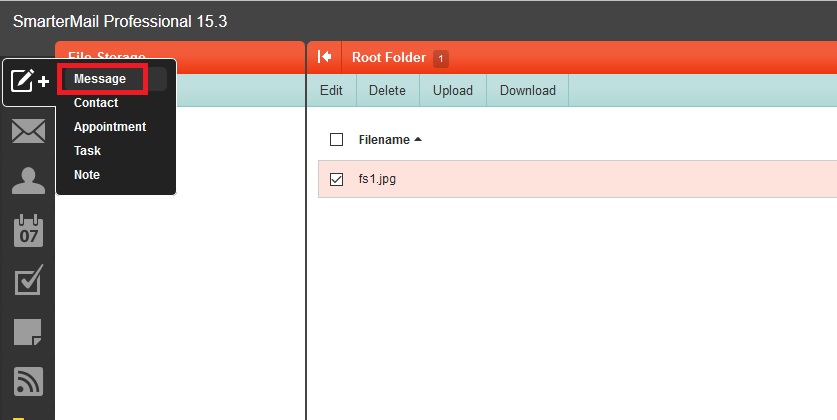Open the Tasks checkmark icon

coord(28,282)
